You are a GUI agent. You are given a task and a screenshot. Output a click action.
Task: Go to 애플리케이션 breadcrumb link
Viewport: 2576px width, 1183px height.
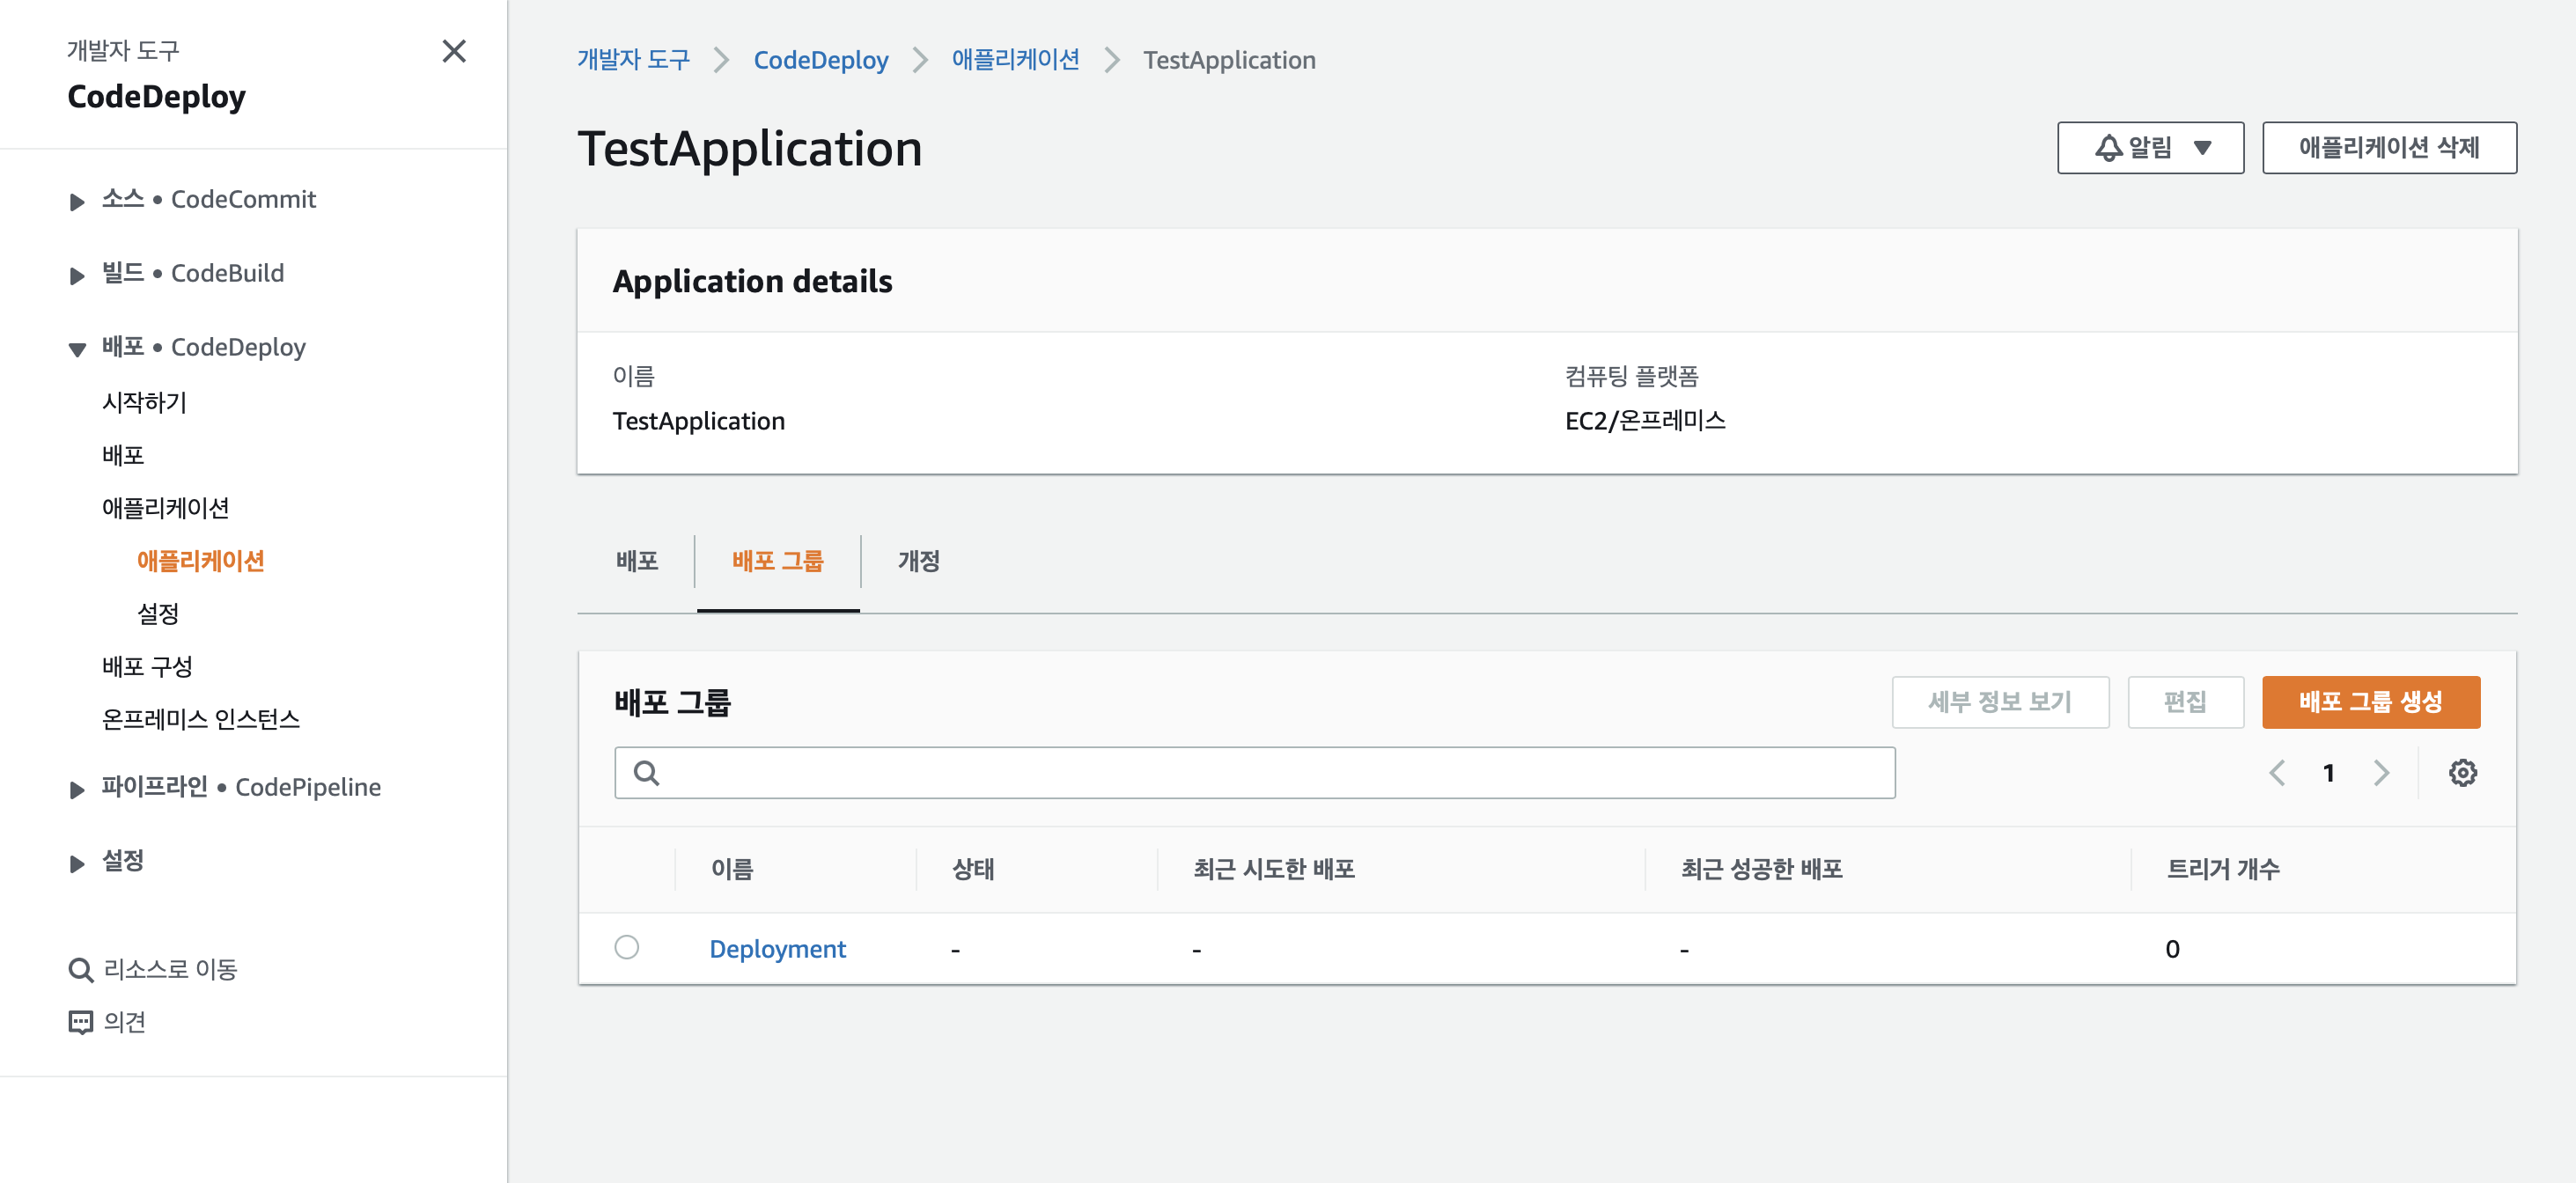tap(1016, 60)
